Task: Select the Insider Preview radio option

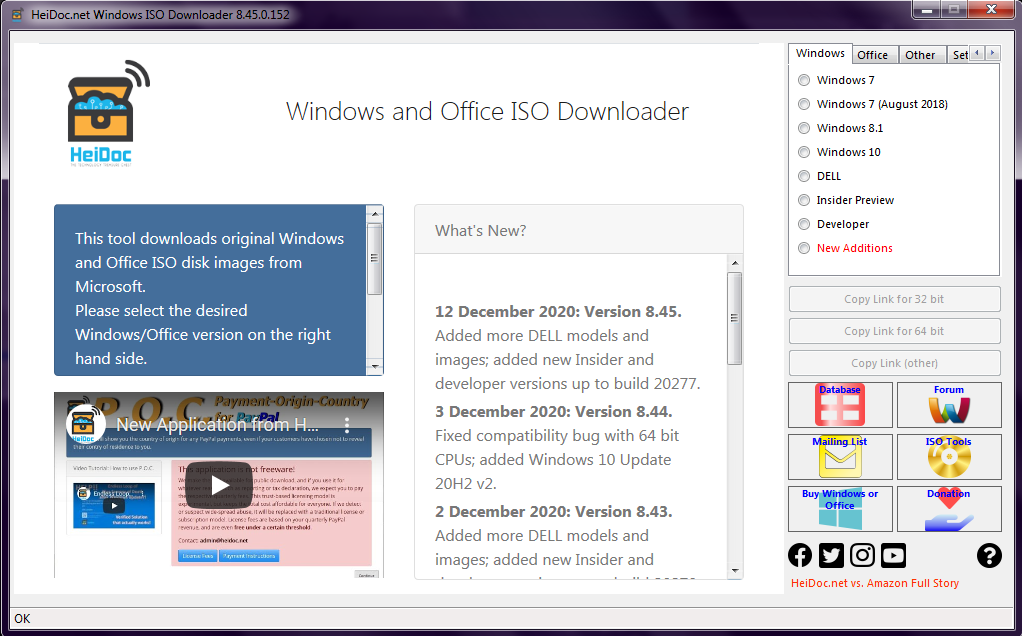Action: (846, 201)
